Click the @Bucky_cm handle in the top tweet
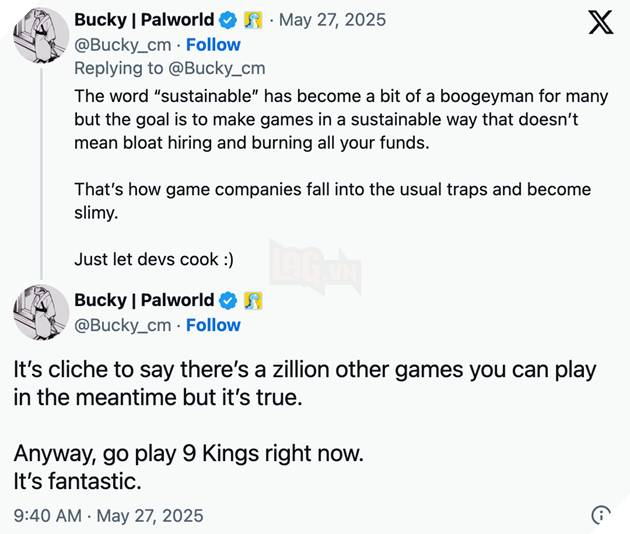The height and width of the screenshot is (534, 630). pyautogui.click(x=123, y=45)
